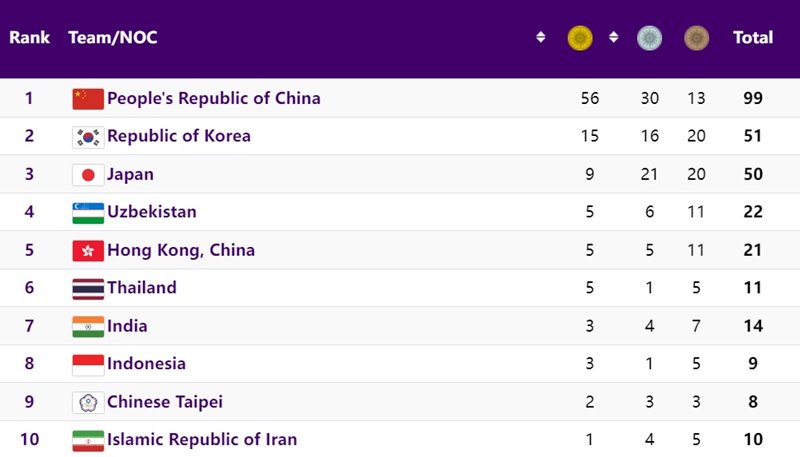Viewport: 800px width, 457px height.
Task: Sort table by Total column header
Action: (x=753, y=38)
